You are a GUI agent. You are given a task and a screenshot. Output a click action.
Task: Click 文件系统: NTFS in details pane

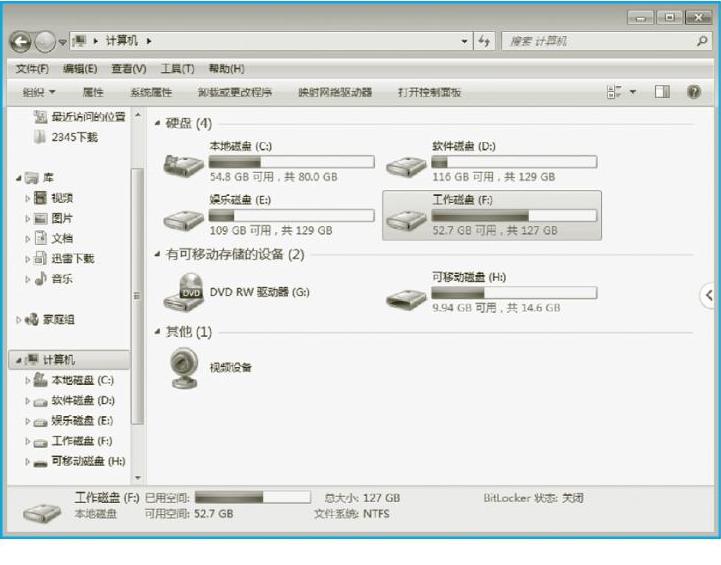click(352, 514)
